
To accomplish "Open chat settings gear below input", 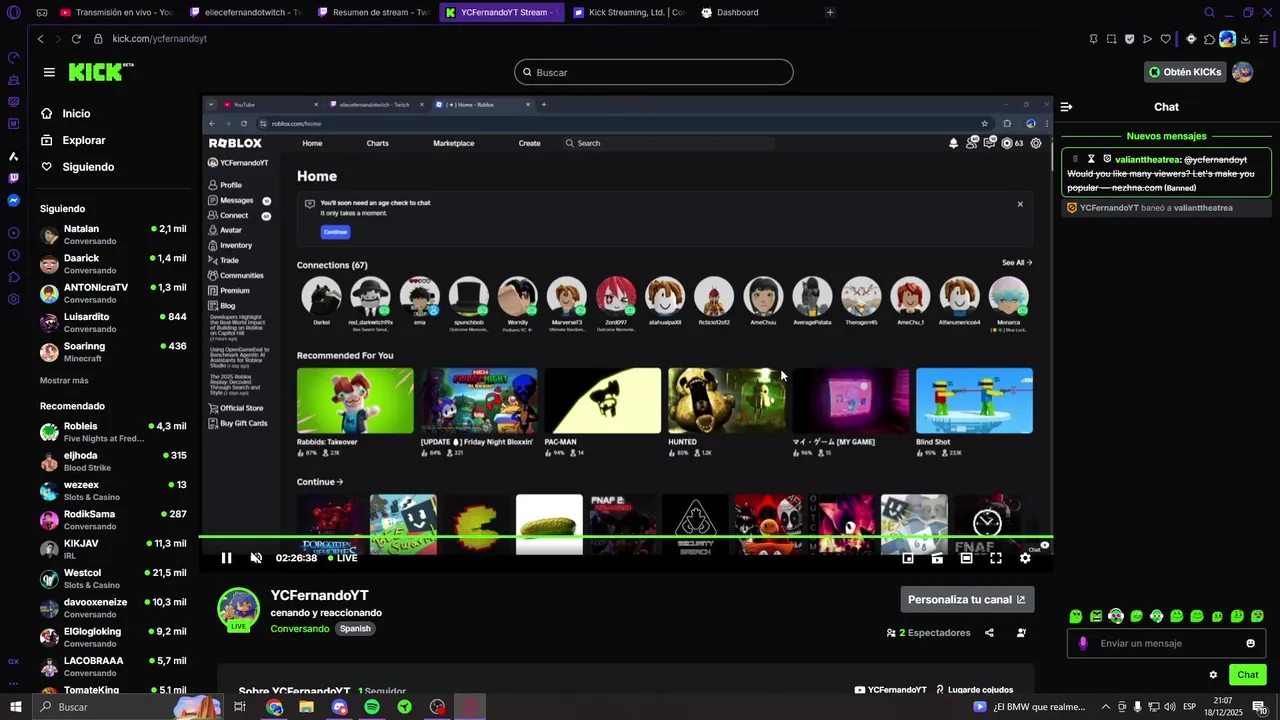I will click(x=1213, y=675).
